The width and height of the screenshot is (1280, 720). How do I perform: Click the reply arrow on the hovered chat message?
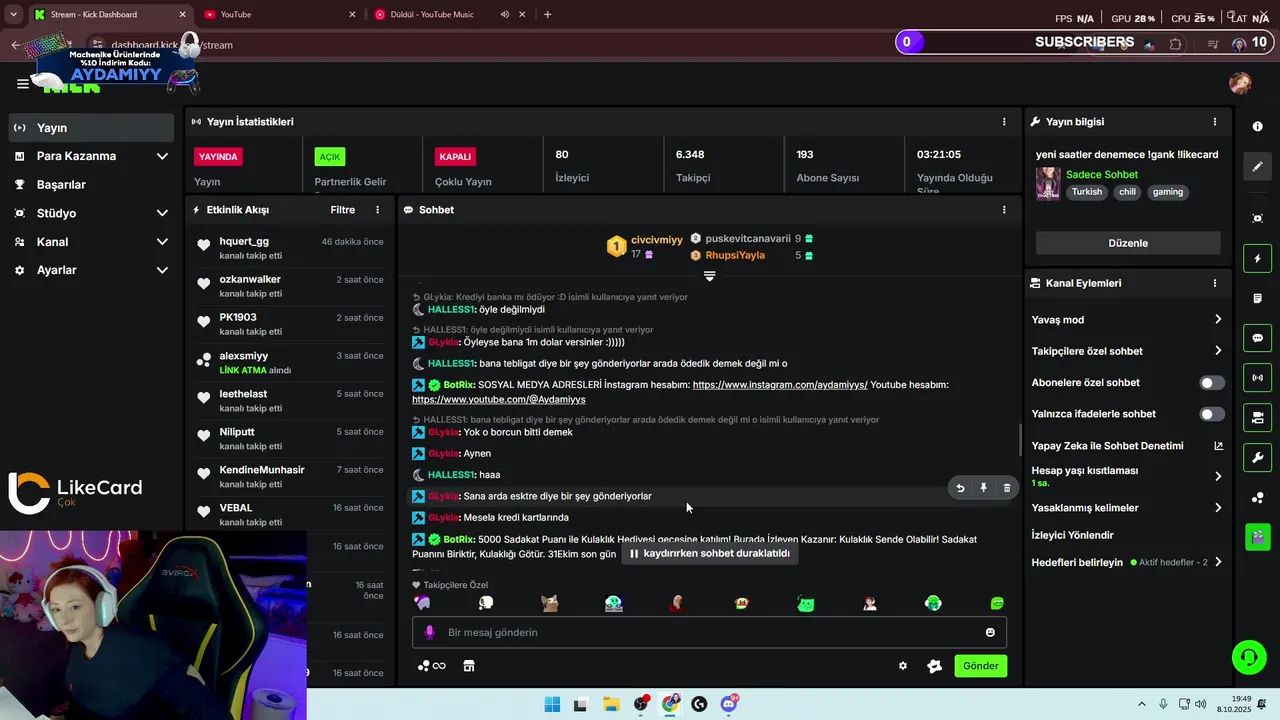pyautogui.click(x=960, y=488)
